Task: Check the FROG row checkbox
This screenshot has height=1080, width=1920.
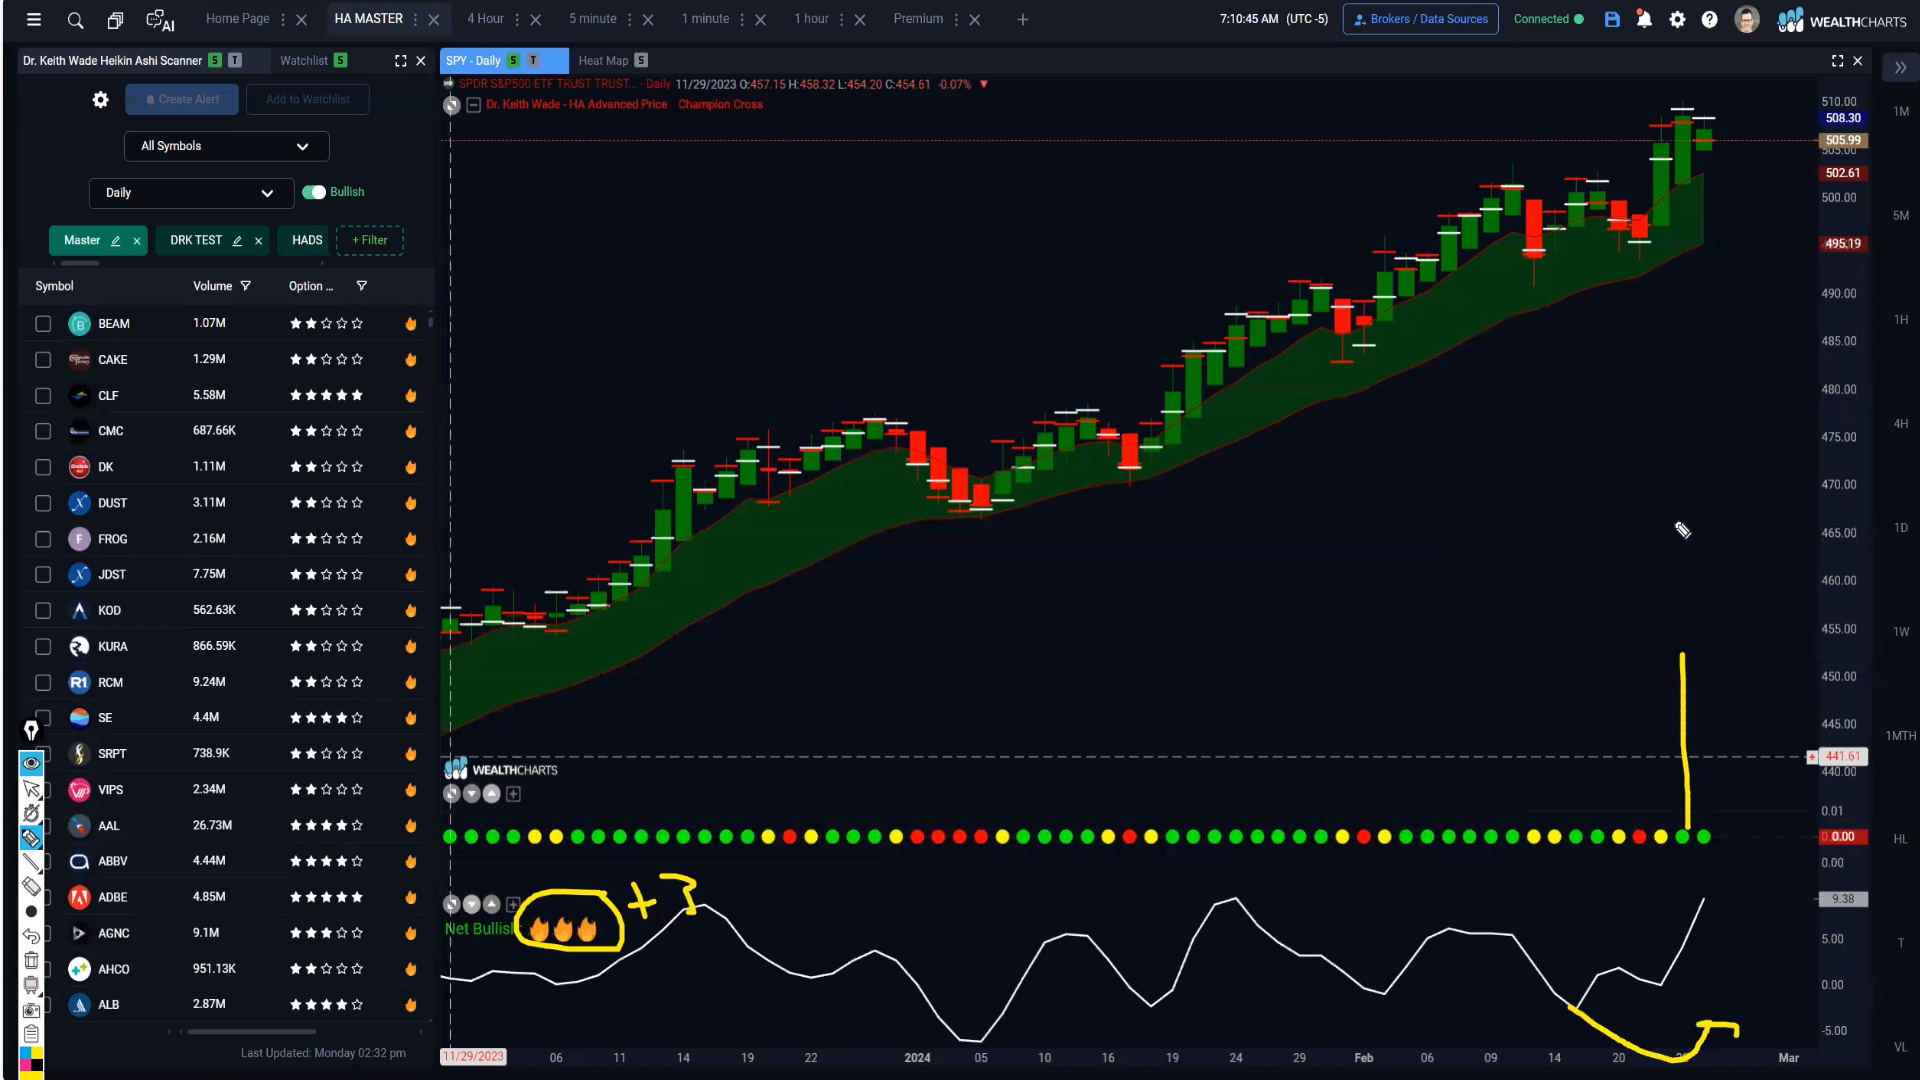Action: 43,539
